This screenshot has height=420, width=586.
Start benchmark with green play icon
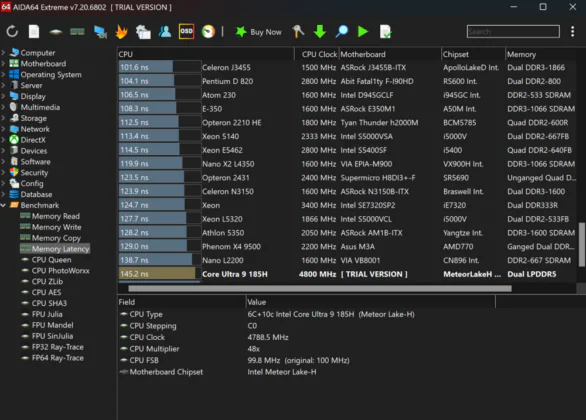363,32
